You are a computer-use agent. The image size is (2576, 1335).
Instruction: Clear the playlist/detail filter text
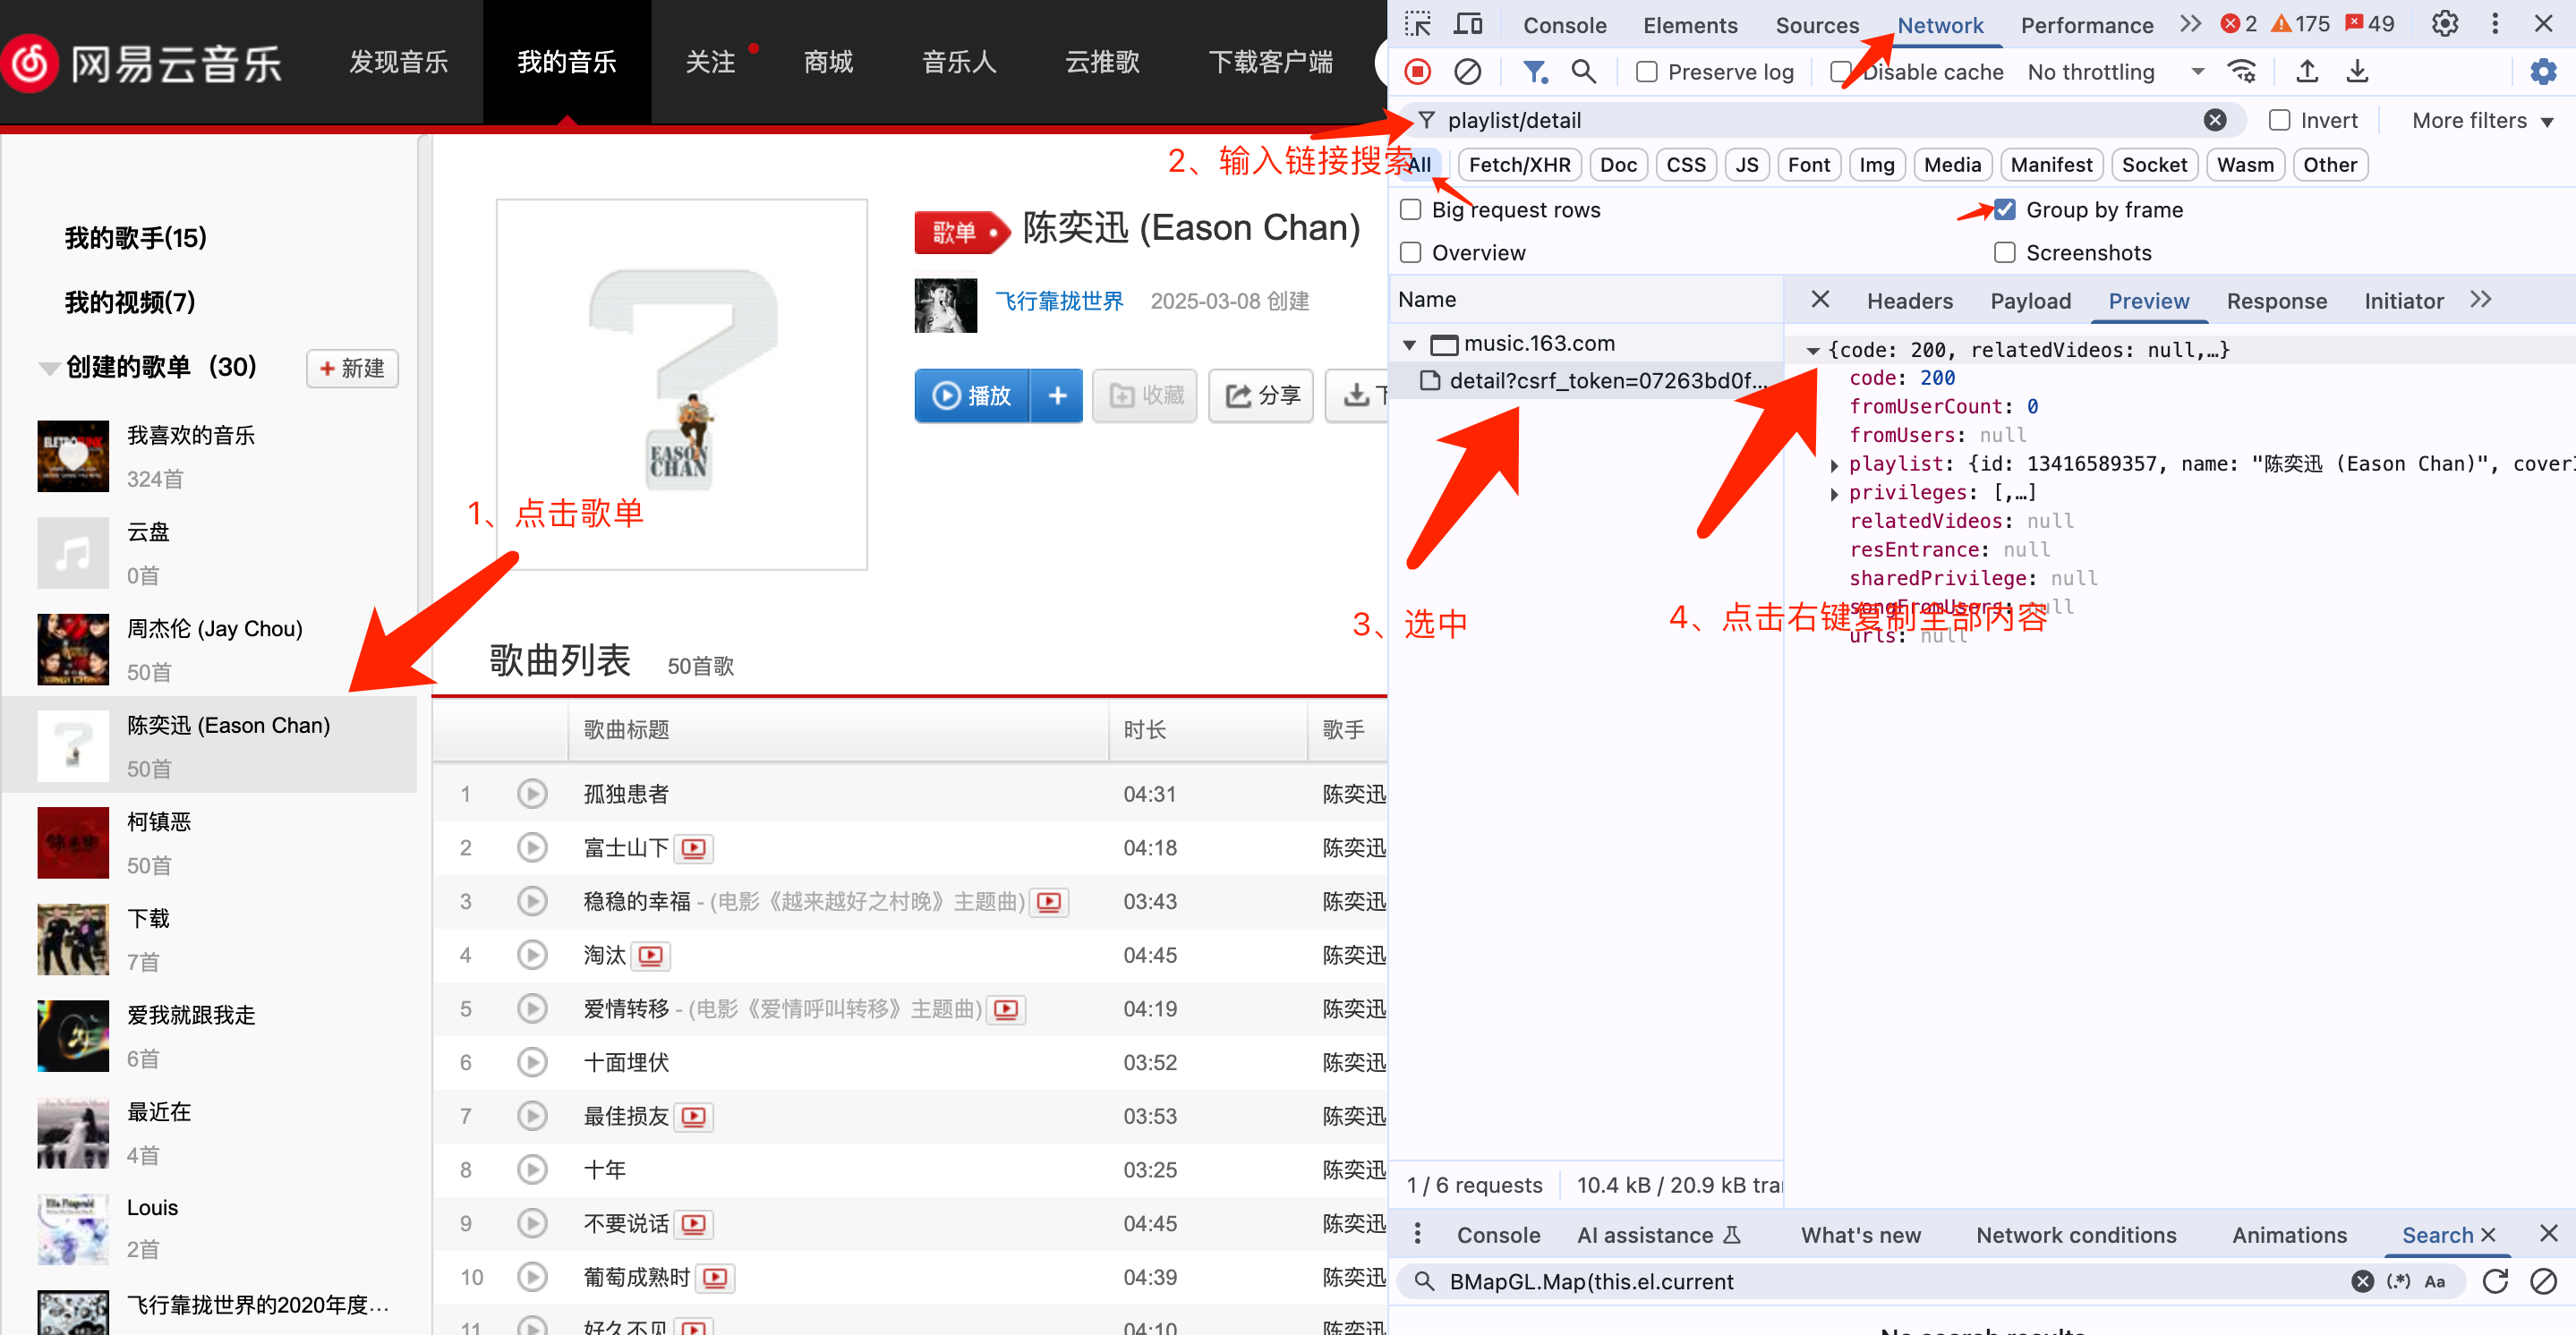[2215, 121]
